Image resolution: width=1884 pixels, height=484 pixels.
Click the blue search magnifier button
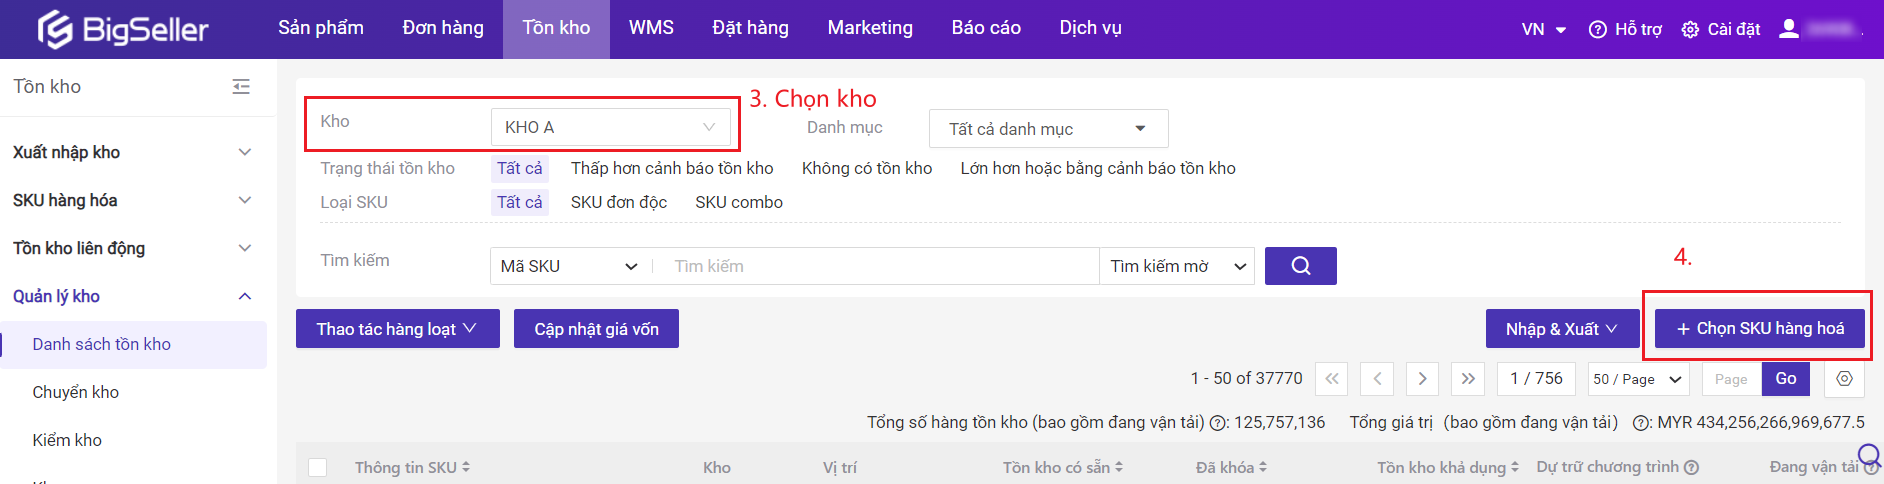[1300, 266]
